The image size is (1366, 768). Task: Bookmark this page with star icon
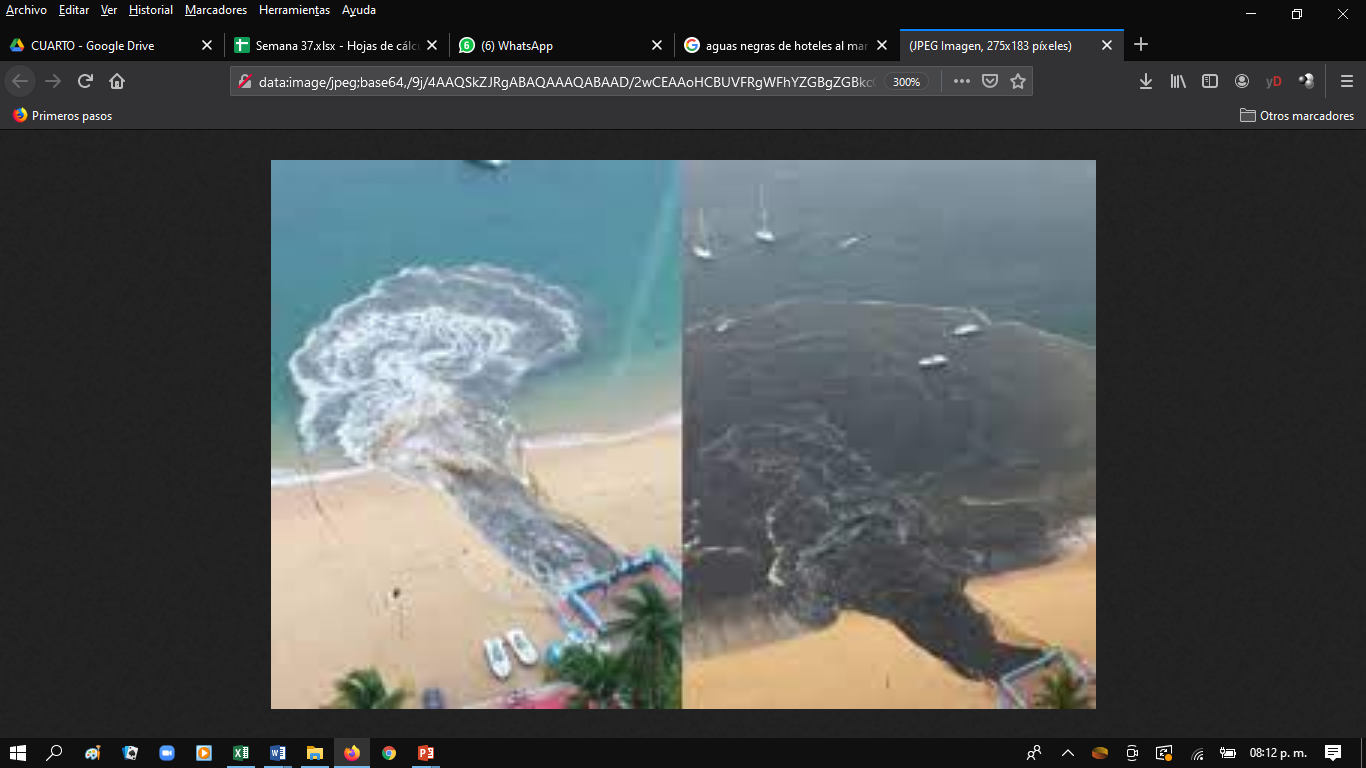1018,81
